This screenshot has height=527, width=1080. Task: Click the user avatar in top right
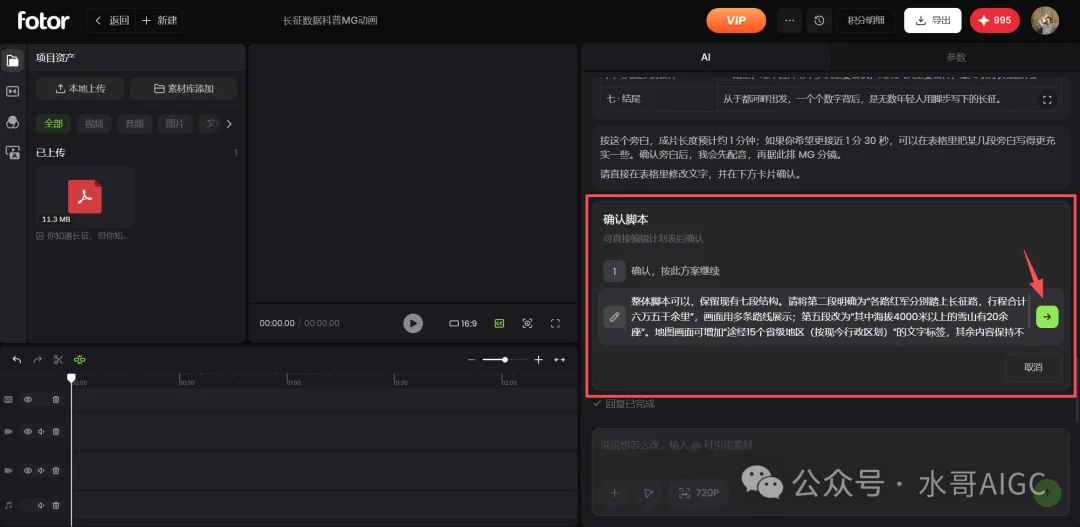click(x=1045, y=21)
